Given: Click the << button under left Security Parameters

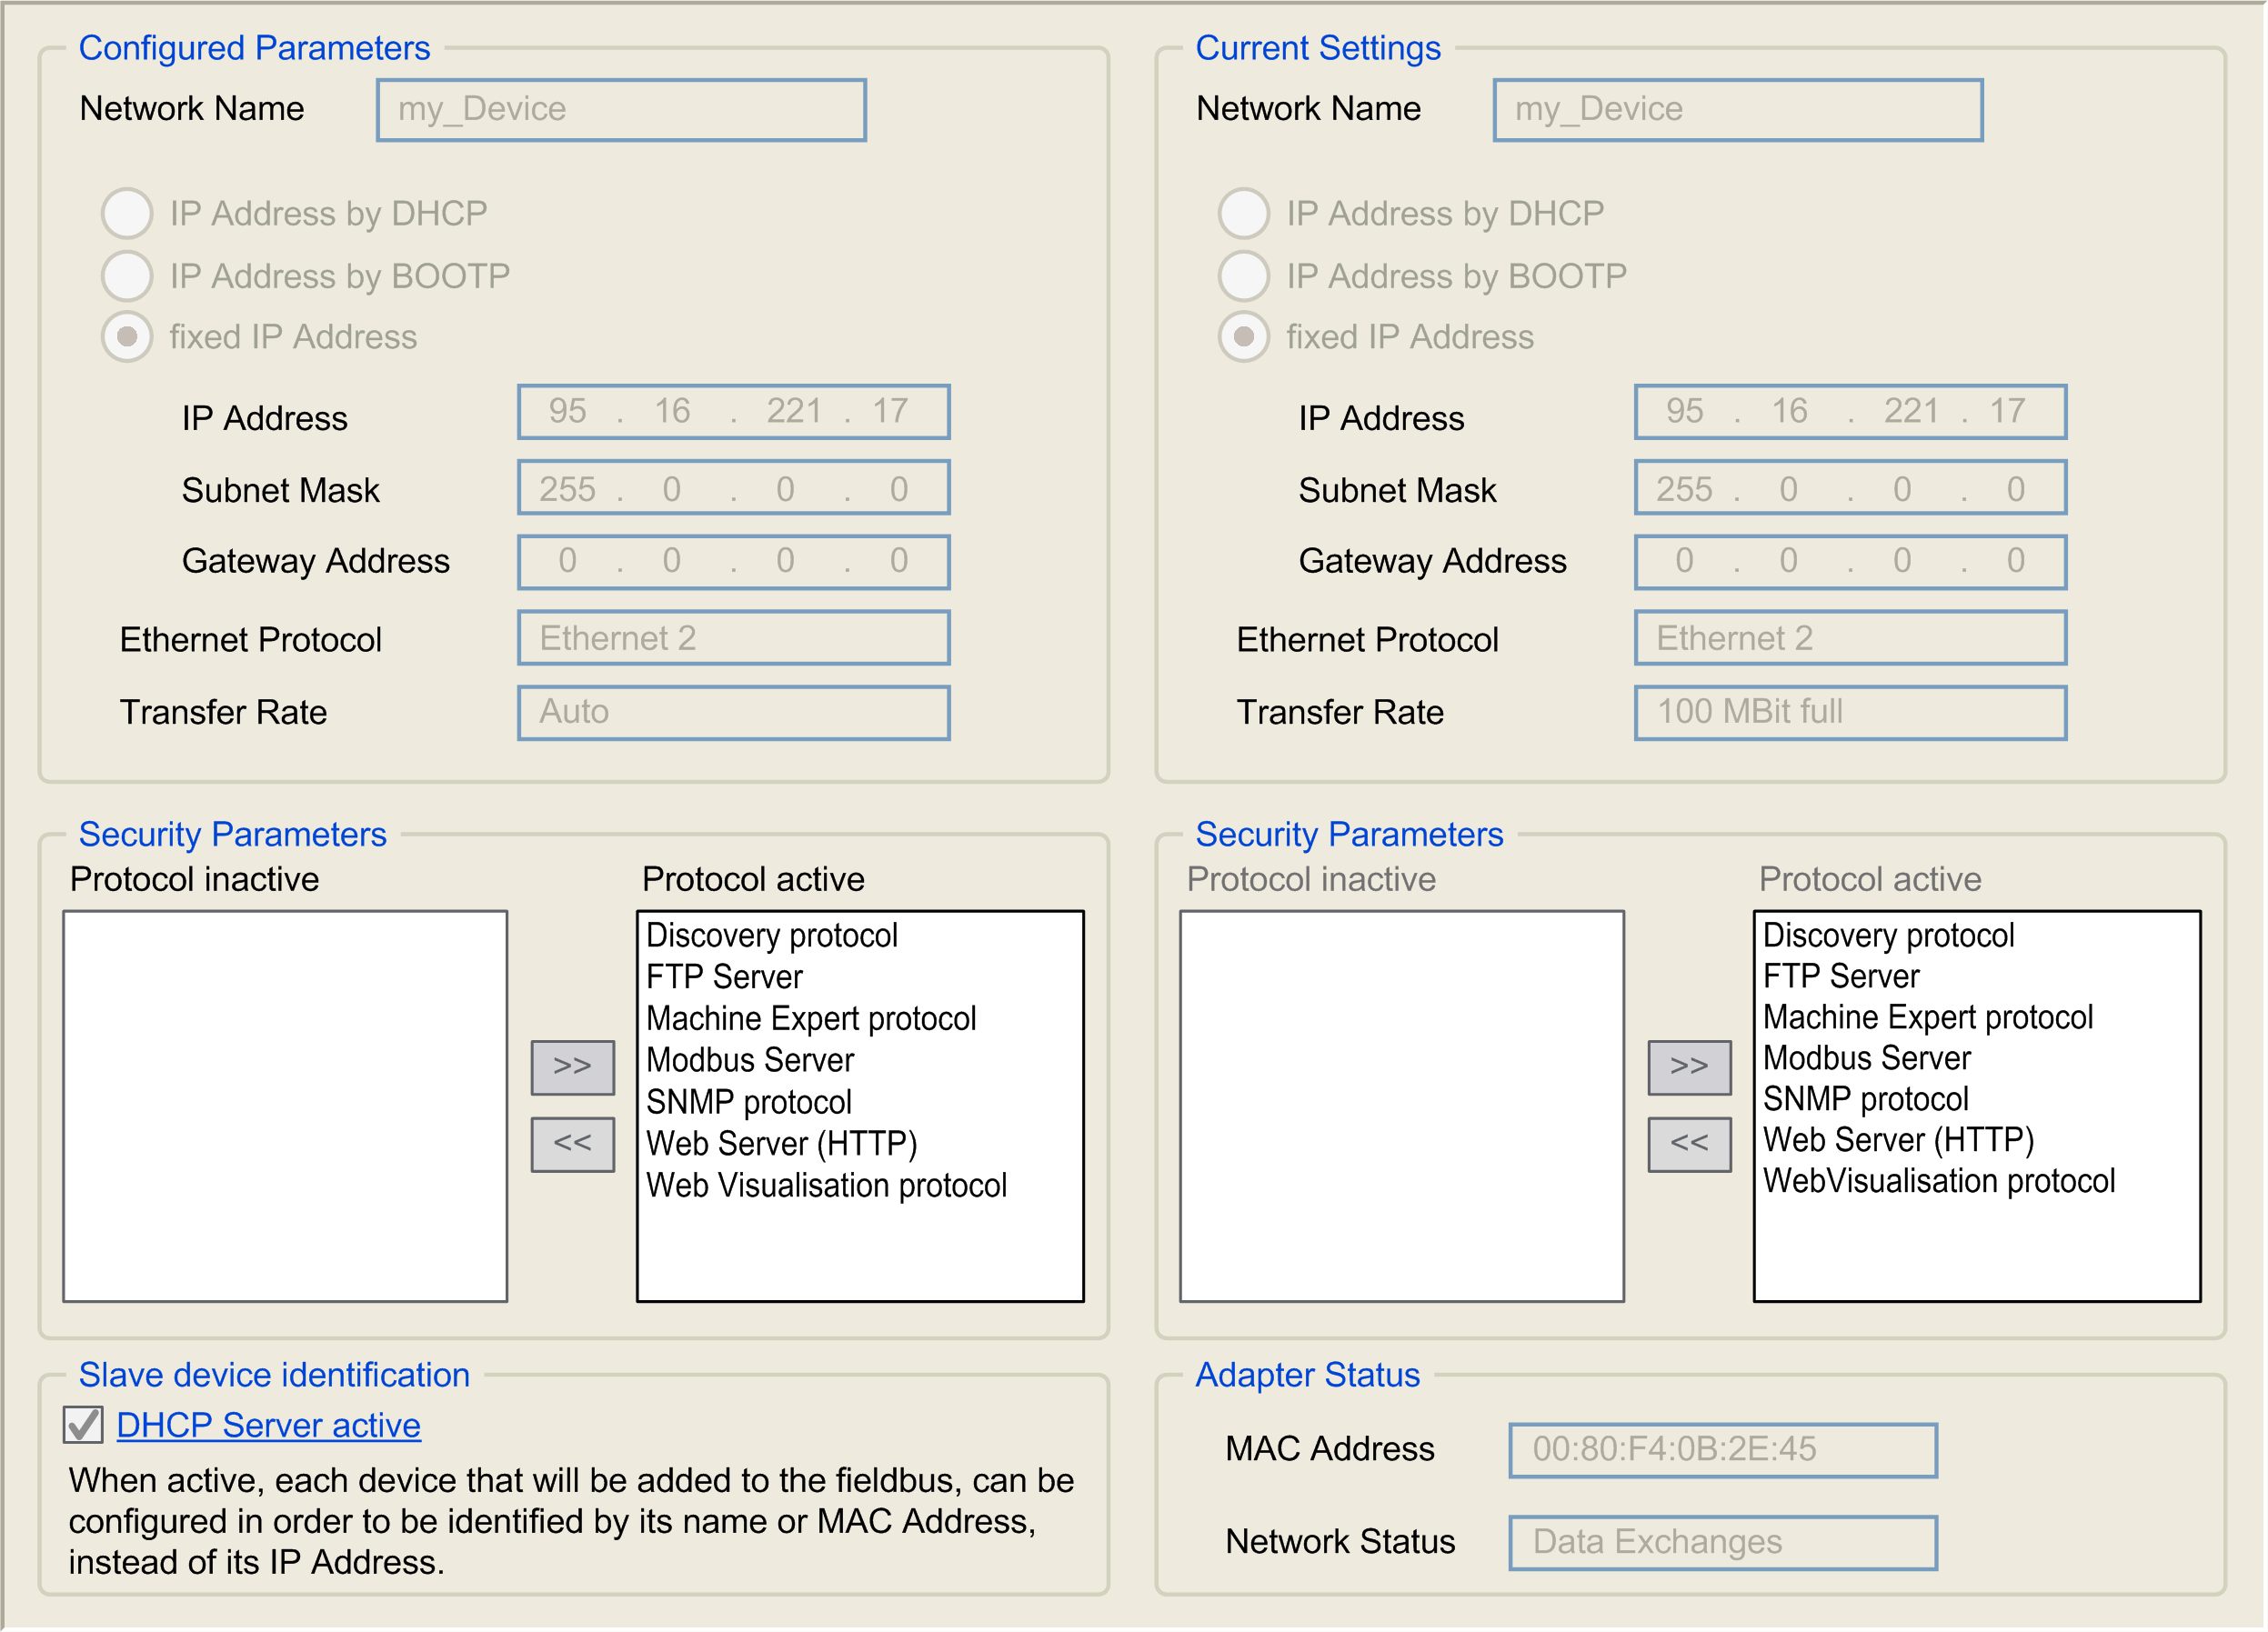Looking at the screenshot, I should tap(572, 1144).
